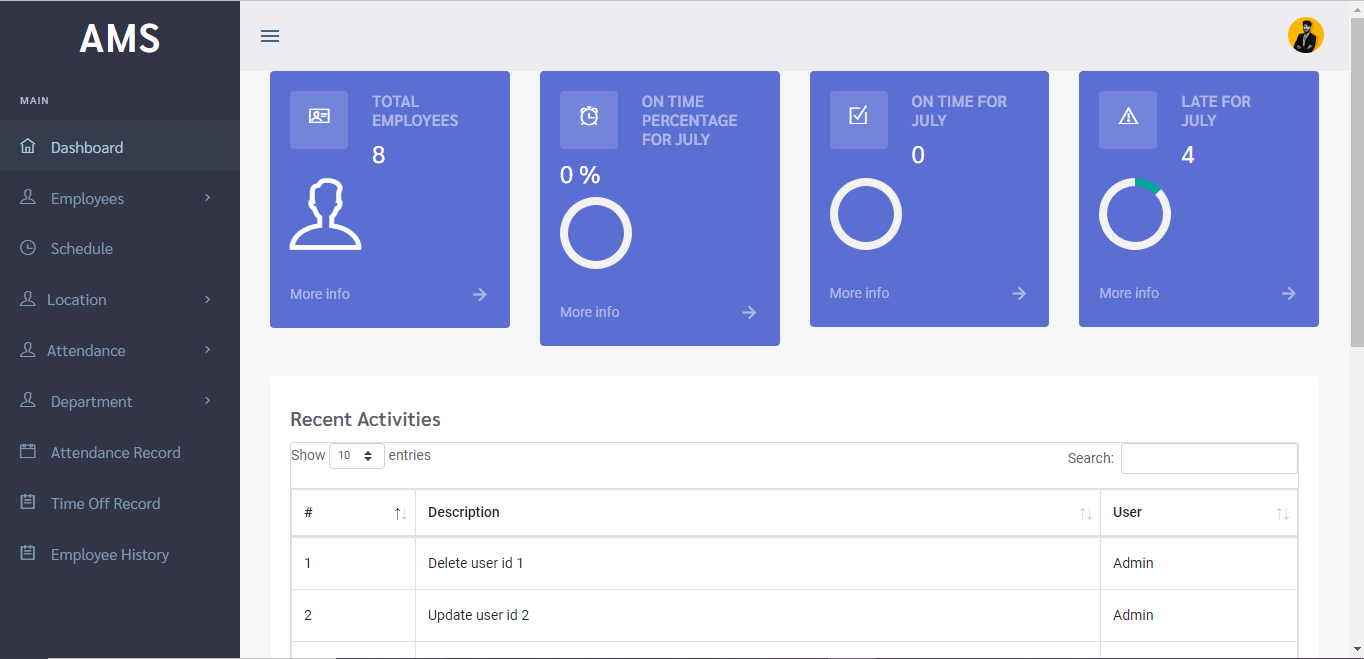Expand the Department submenu chevron

click(207, 400)
